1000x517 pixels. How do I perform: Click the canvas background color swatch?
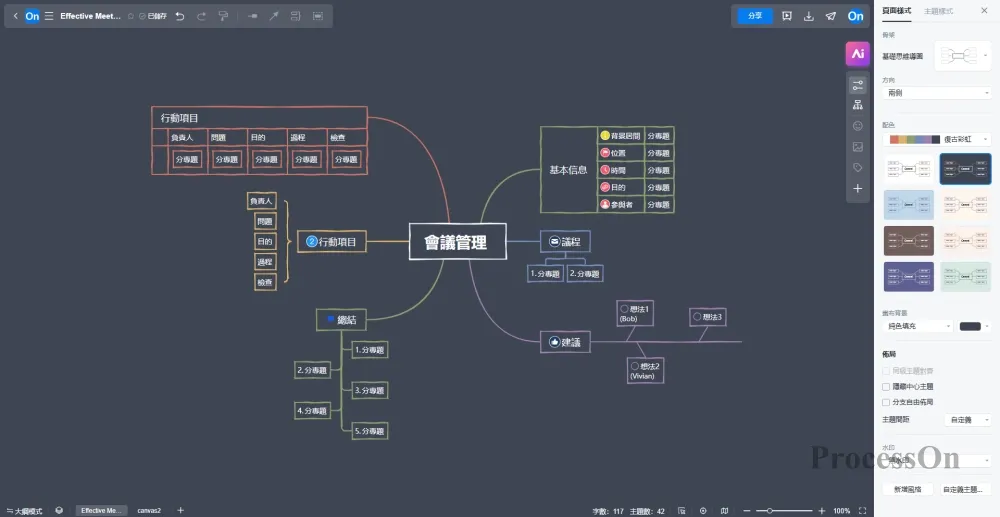[970, 326]
